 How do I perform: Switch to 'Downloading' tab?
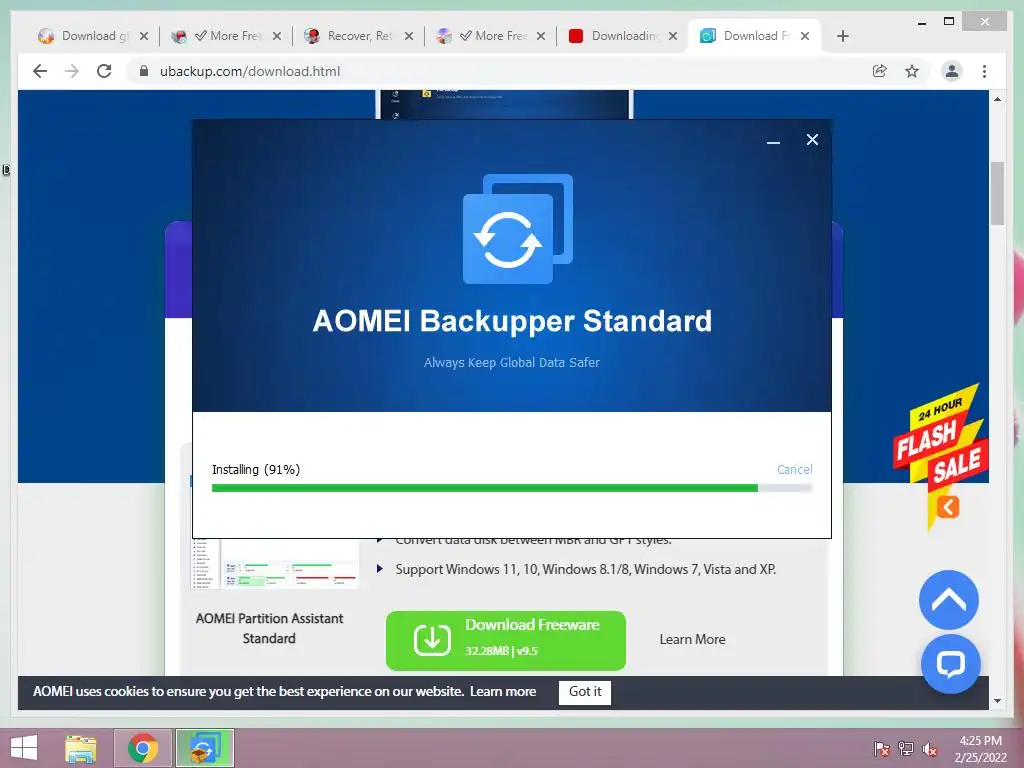tap(622, 36)
